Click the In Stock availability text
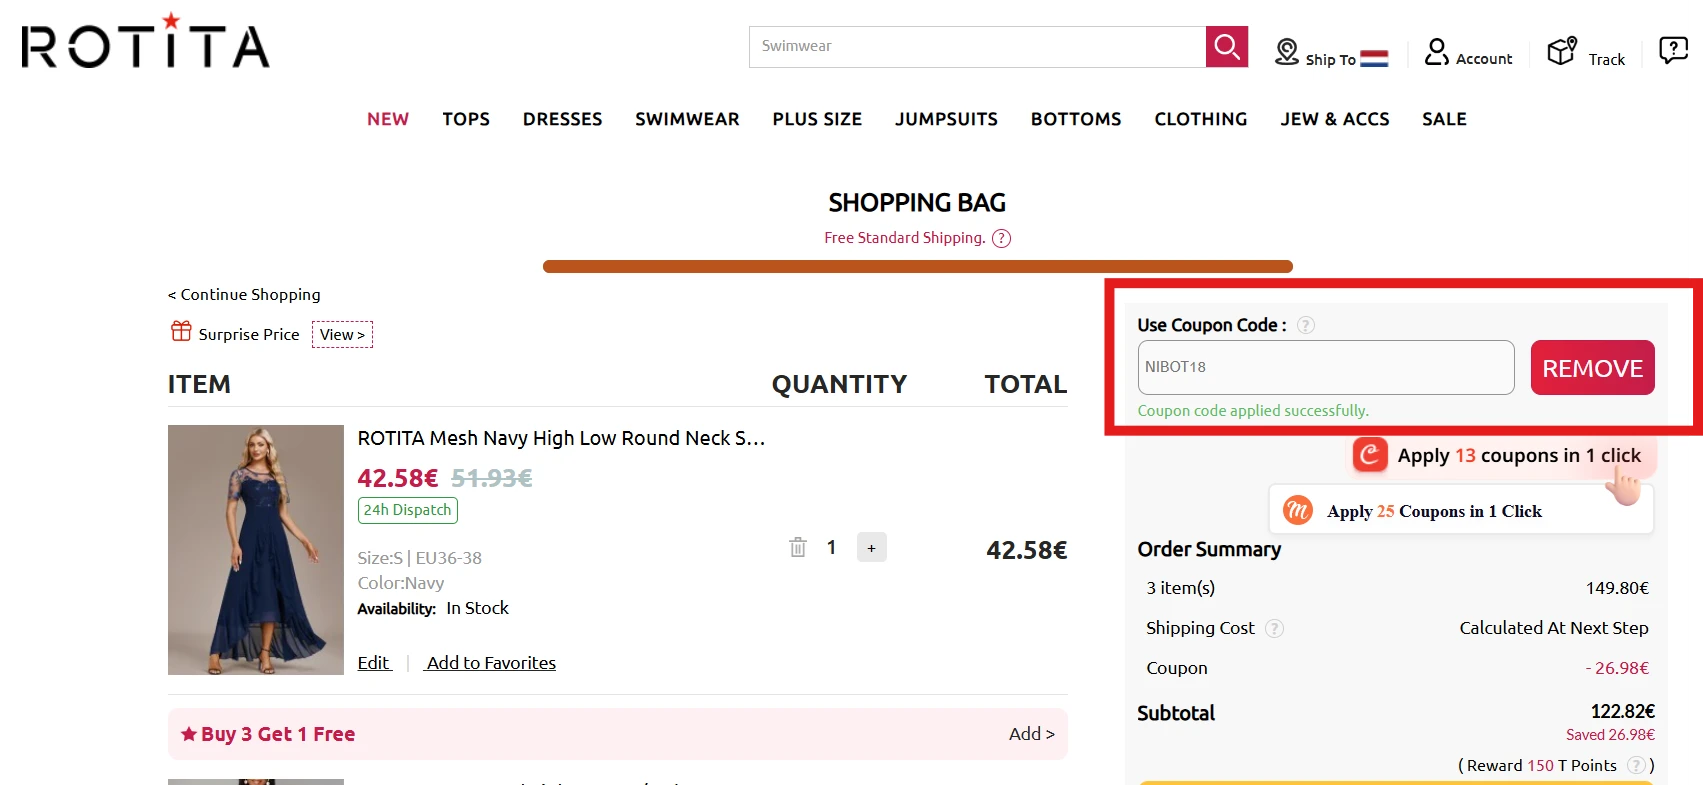The image size is (1703, 785). [477, 608]
